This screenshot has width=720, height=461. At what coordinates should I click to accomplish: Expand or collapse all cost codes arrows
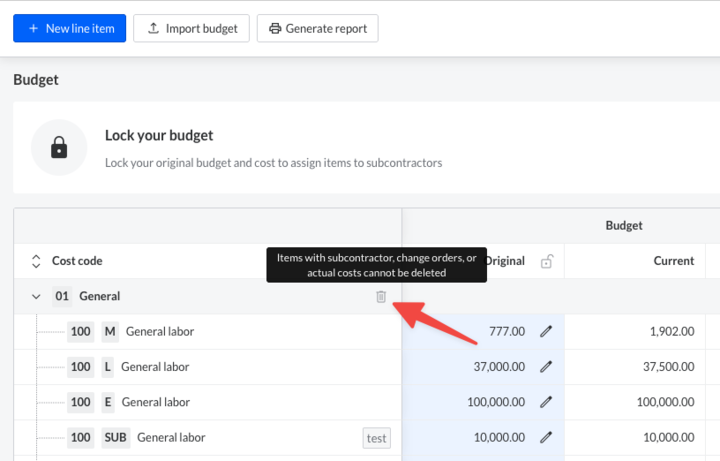tap(36, 261)
